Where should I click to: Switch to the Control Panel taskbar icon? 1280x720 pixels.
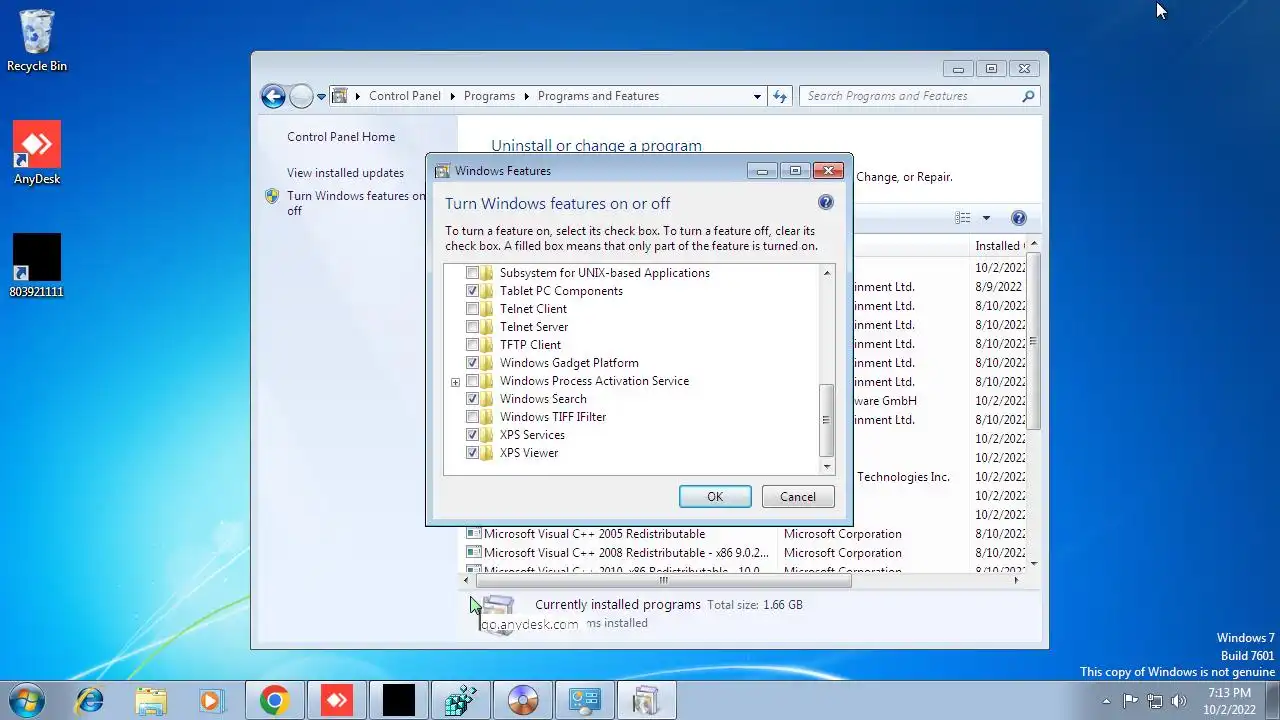tap(585, 701)
